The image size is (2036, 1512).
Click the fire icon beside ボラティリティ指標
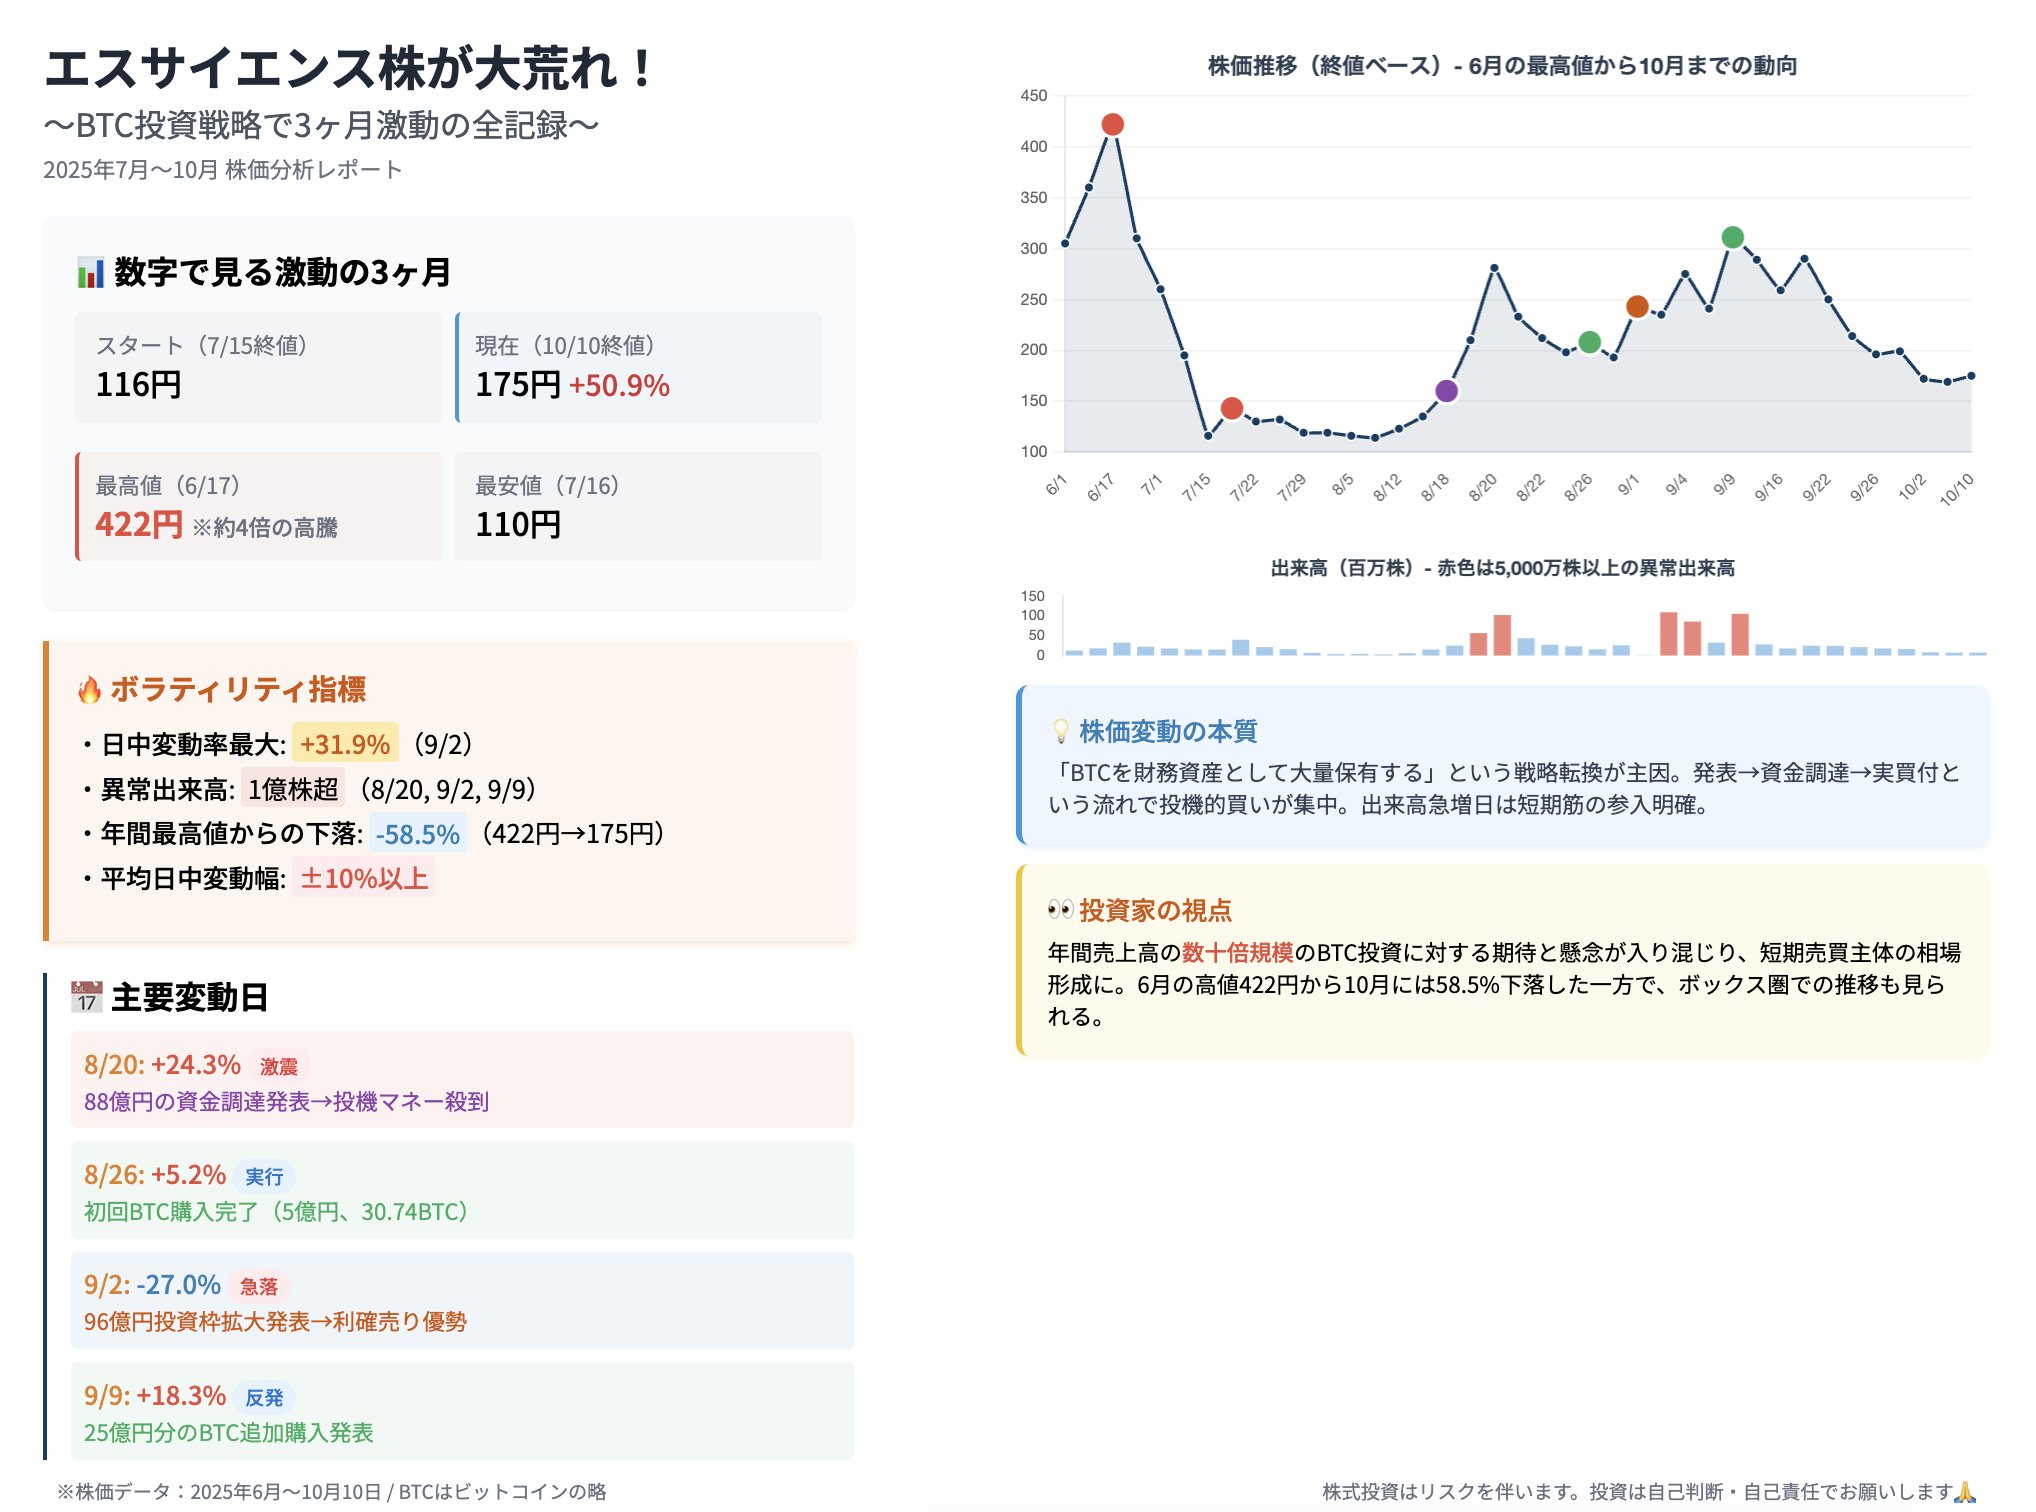[90, 690]
